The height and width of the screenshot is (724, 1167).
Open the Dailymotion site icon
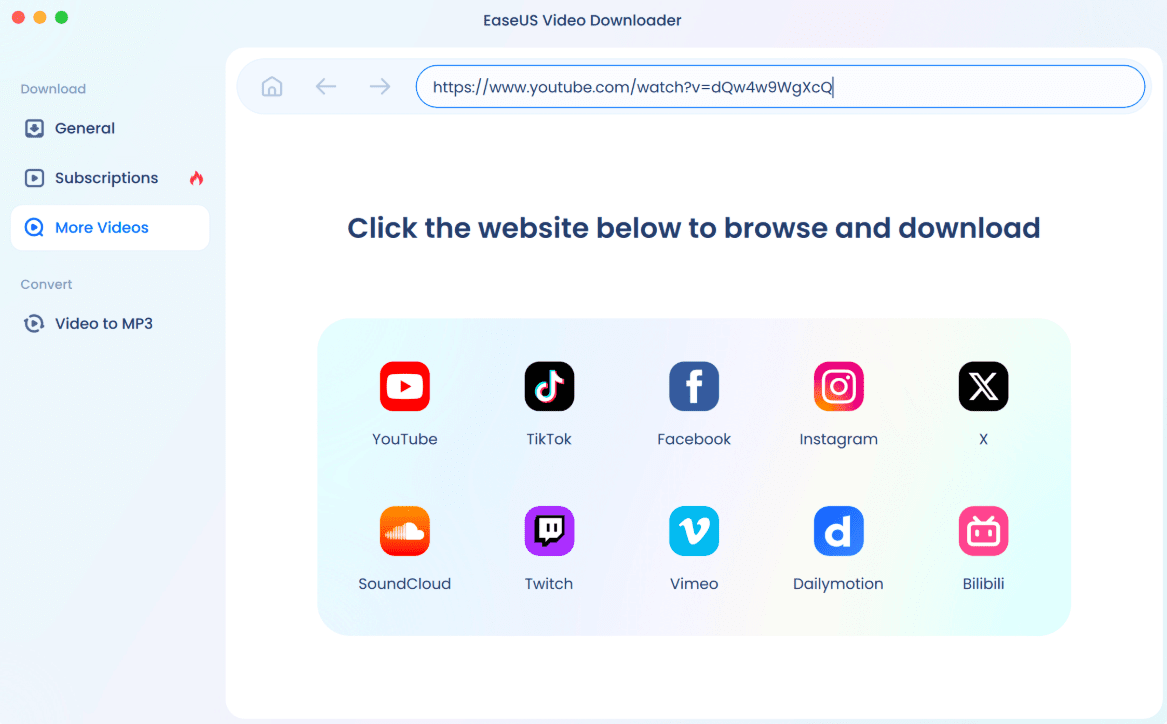coord(839,531)
